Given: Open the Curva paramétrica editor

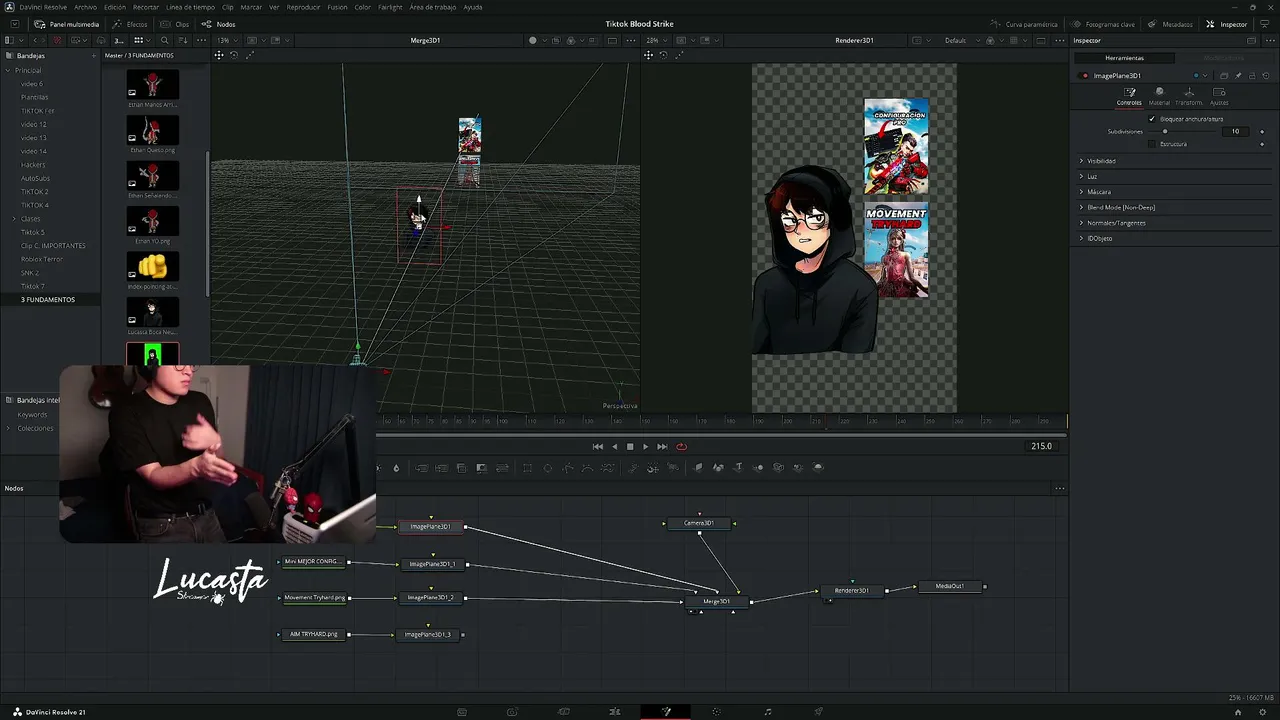Looking at the screenshot, I should tap(1024, 24).
